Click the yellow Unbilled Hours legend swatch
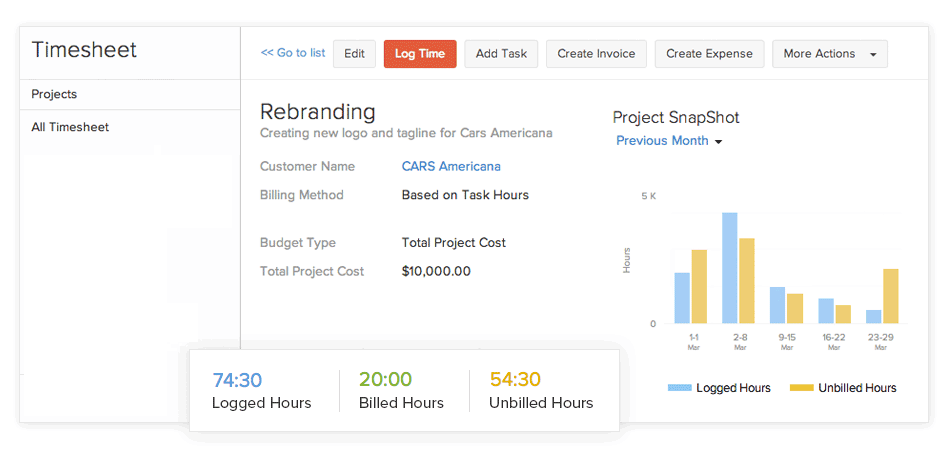950x450 pixels. click(x=802, y=388)
